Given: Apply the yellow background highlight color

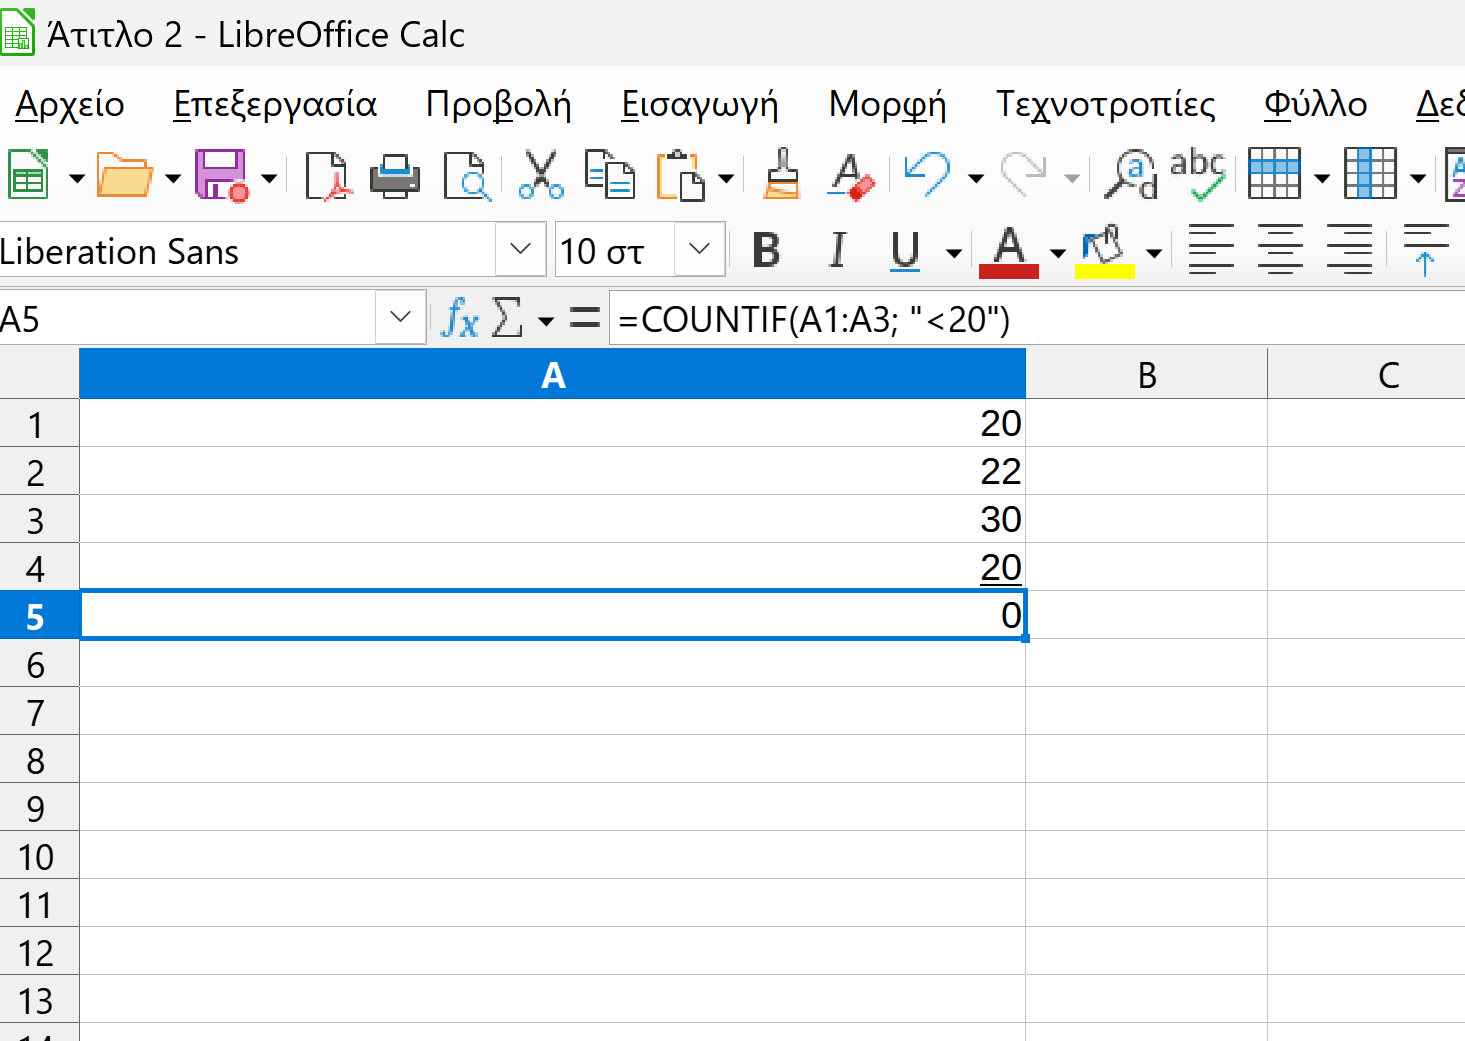Looking at the screenshot, I should 1104,251.
